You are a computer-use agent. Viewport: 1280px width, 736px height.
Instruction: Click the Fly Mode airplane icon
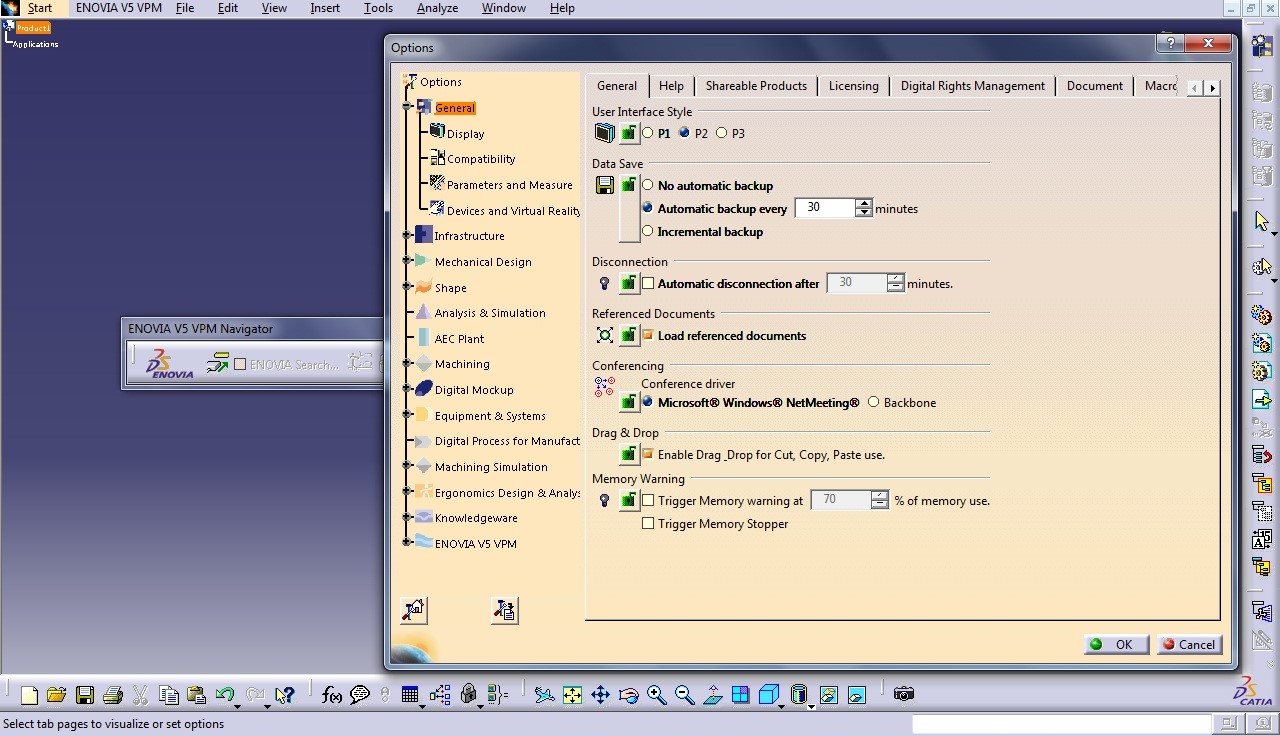tap(544, 694)
